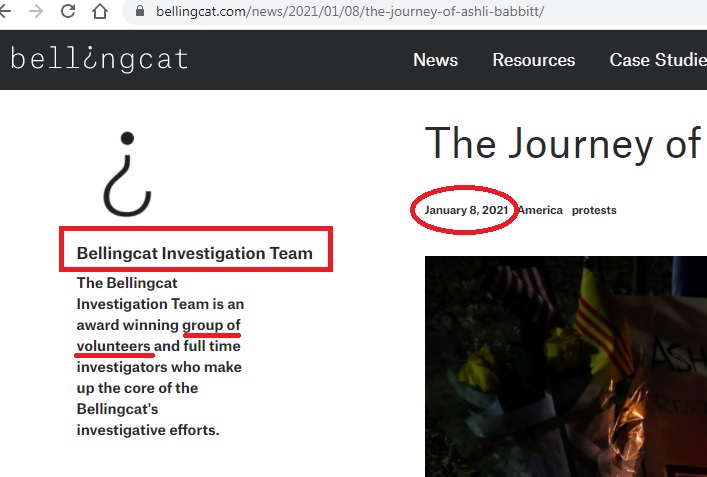Open the News menu item
707x477 pixels.
pos(435,60)
